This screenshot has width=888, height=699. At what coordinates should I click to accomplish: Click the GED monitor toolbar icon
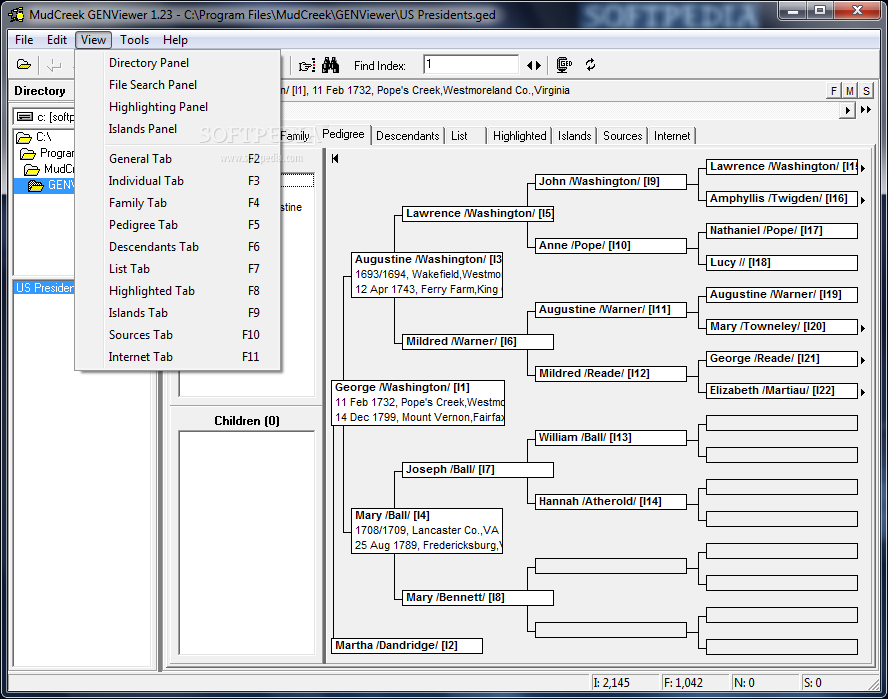[x=564, y=65]
